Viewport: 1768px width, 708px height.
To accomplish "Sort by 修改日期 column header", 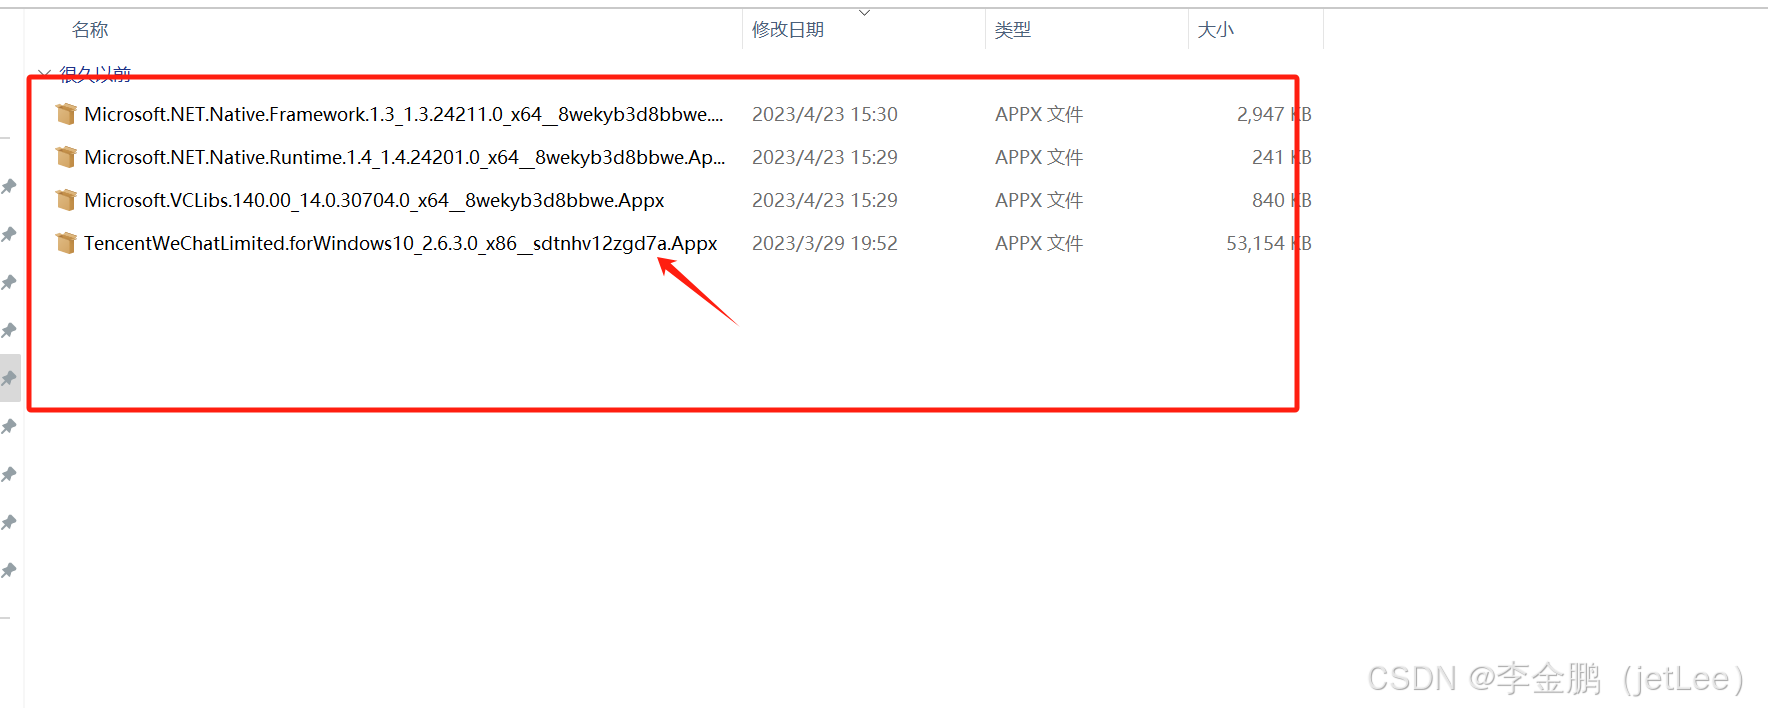I will 788,30.
